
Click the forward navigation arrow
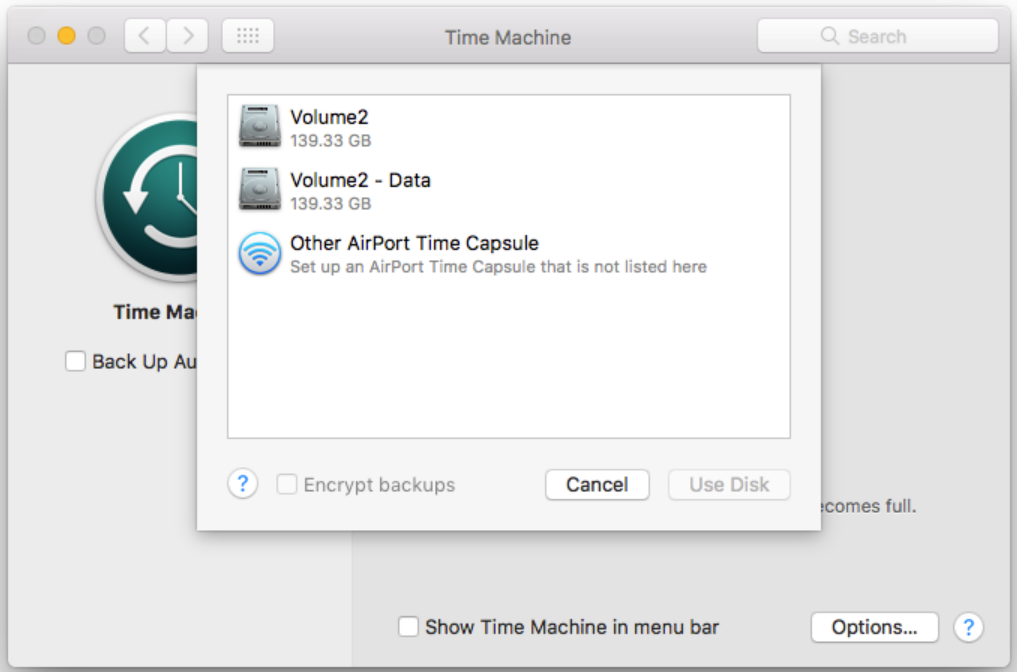point(187,35)
